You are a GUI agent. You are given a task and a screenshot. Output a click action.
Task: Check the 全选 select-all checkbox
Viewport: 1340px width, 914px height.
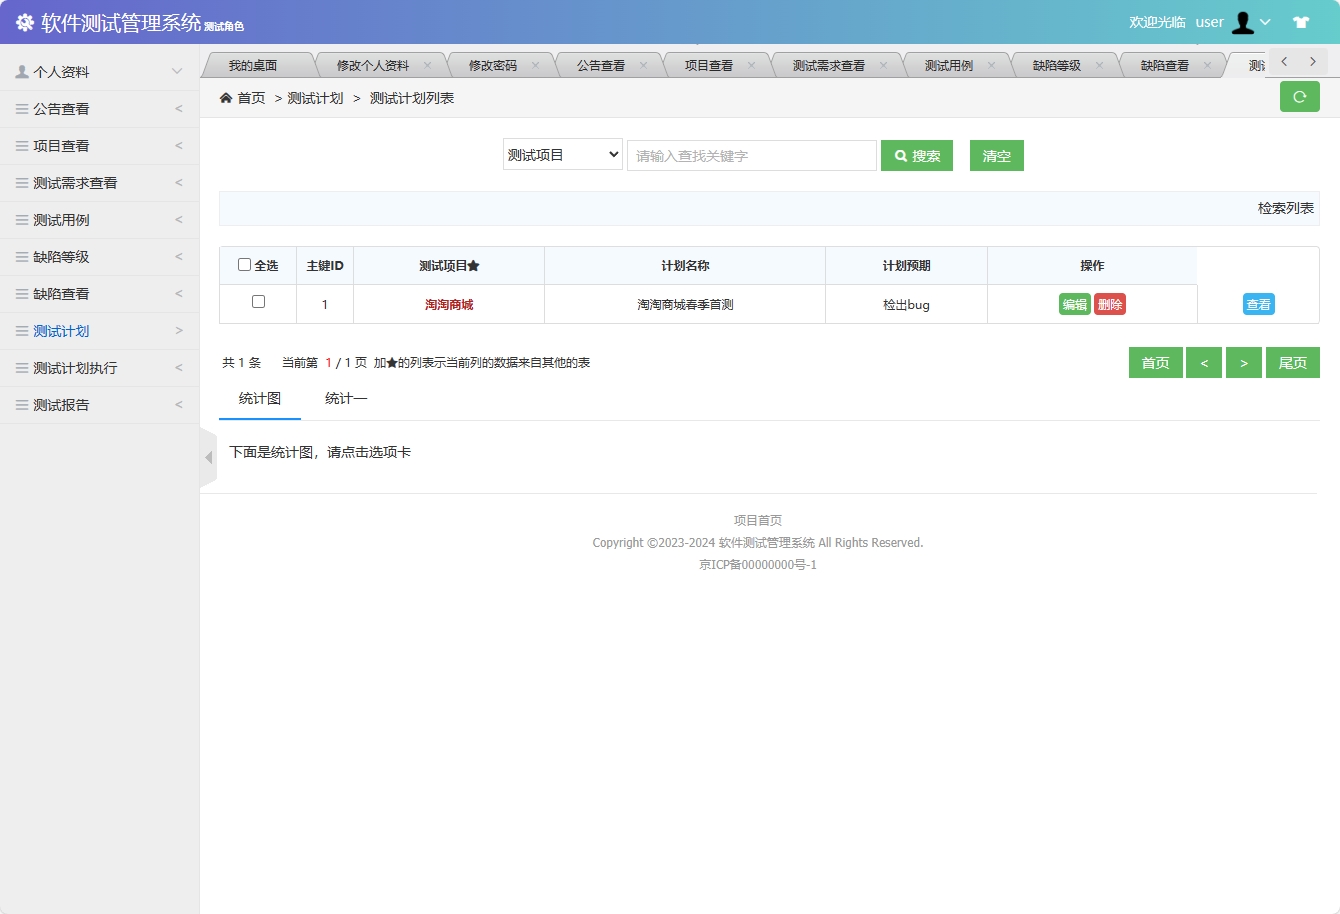coord(245,264)
